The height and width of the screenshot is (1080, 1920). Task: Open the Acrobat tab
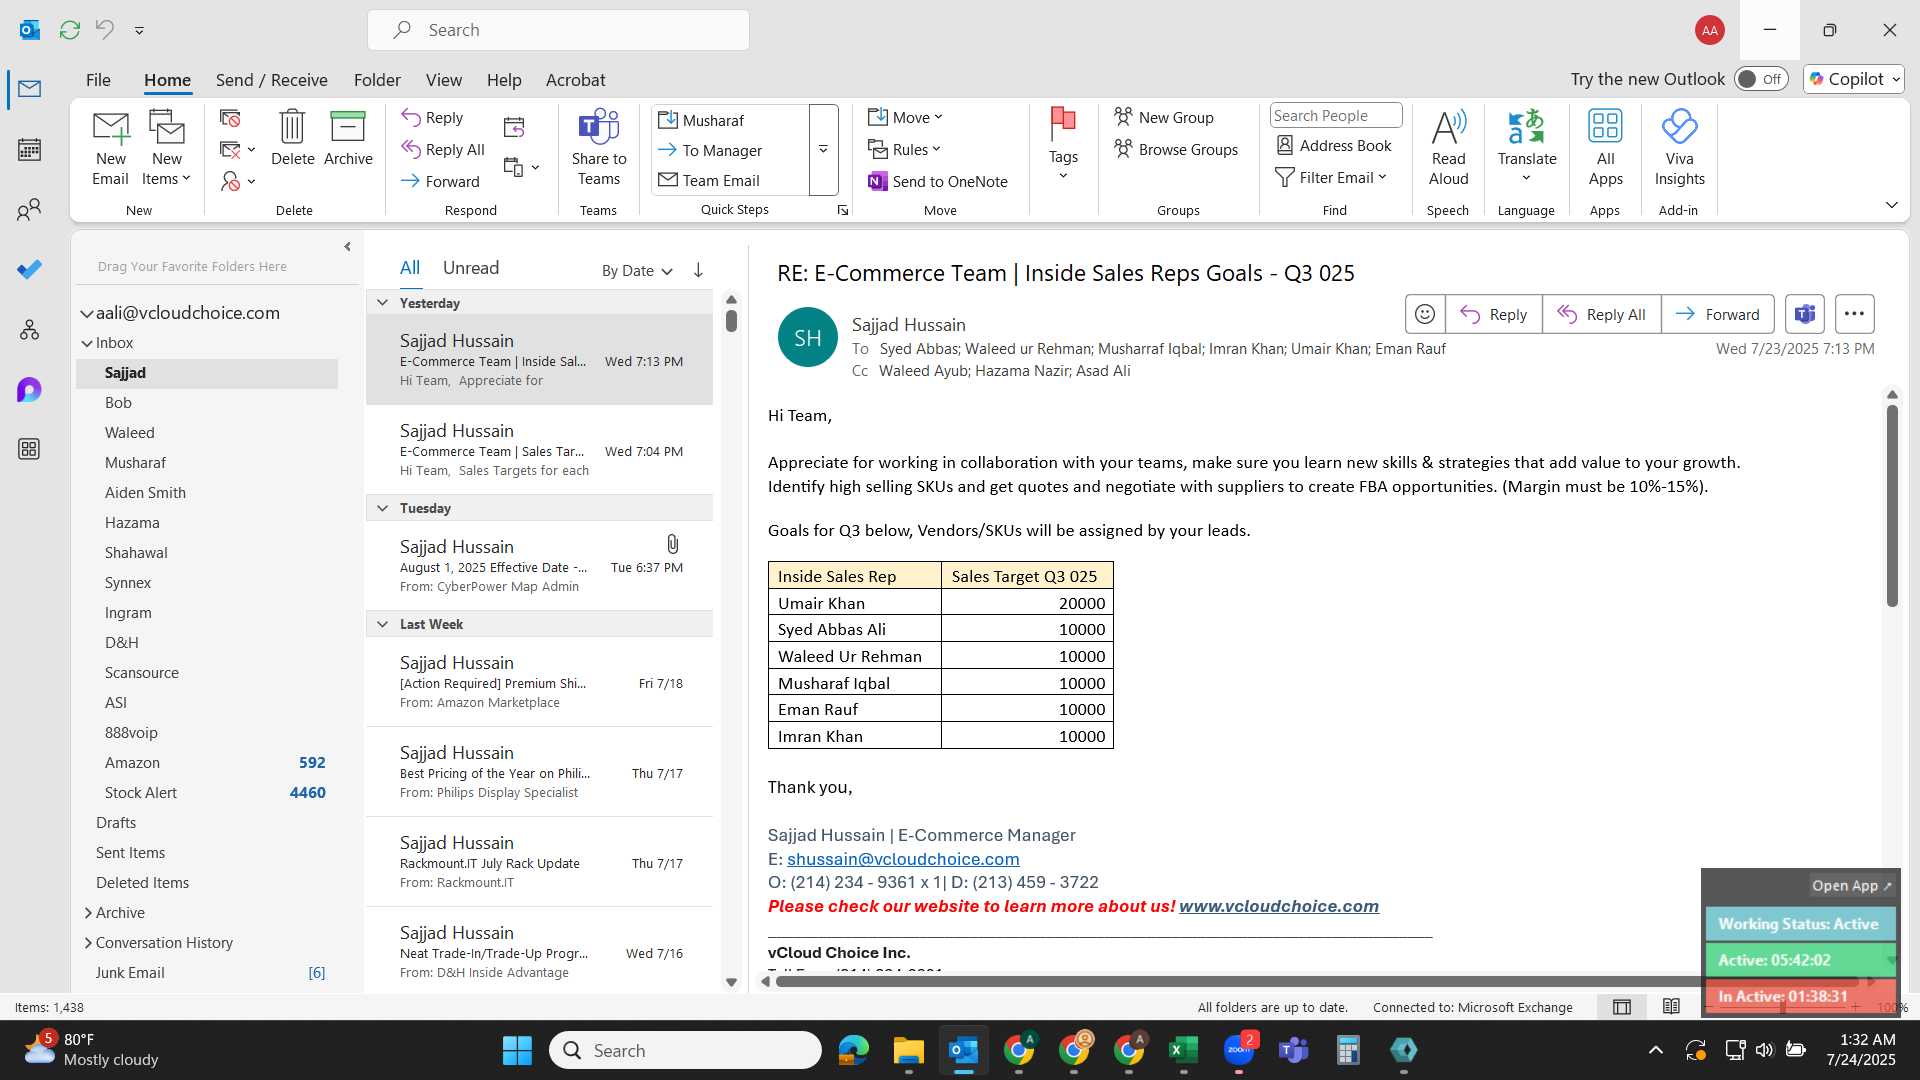(x=575, y=80)
